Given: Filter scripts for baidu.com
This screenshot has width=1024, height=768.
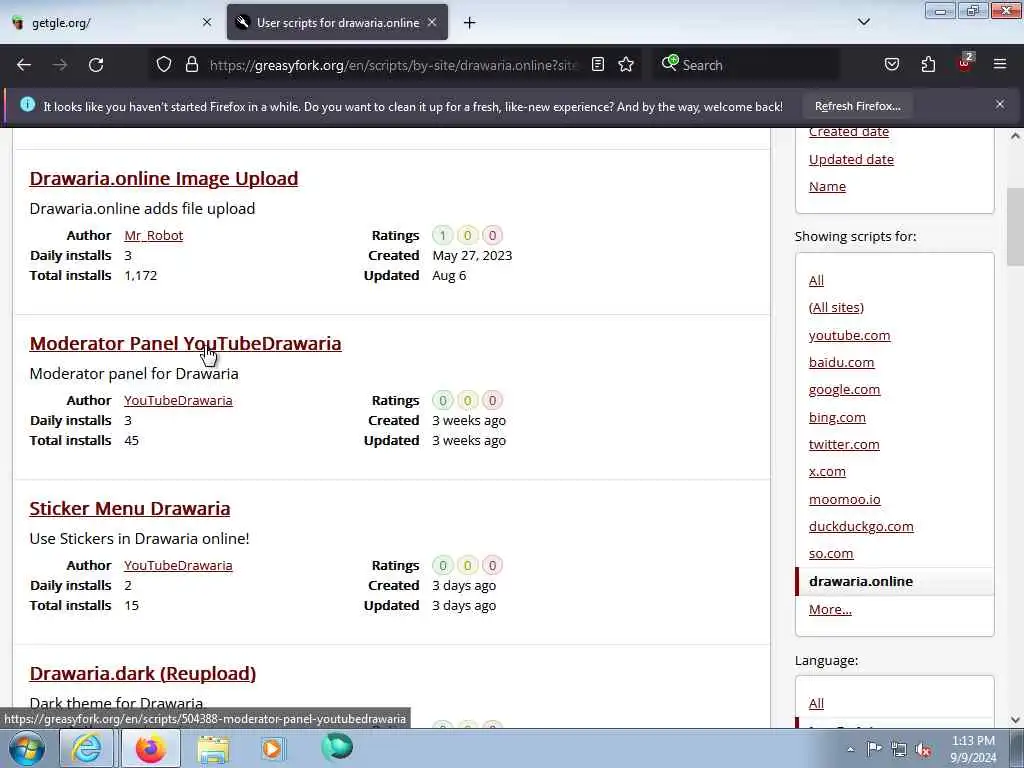Looking at the screenshot, I should coord(841,362).
